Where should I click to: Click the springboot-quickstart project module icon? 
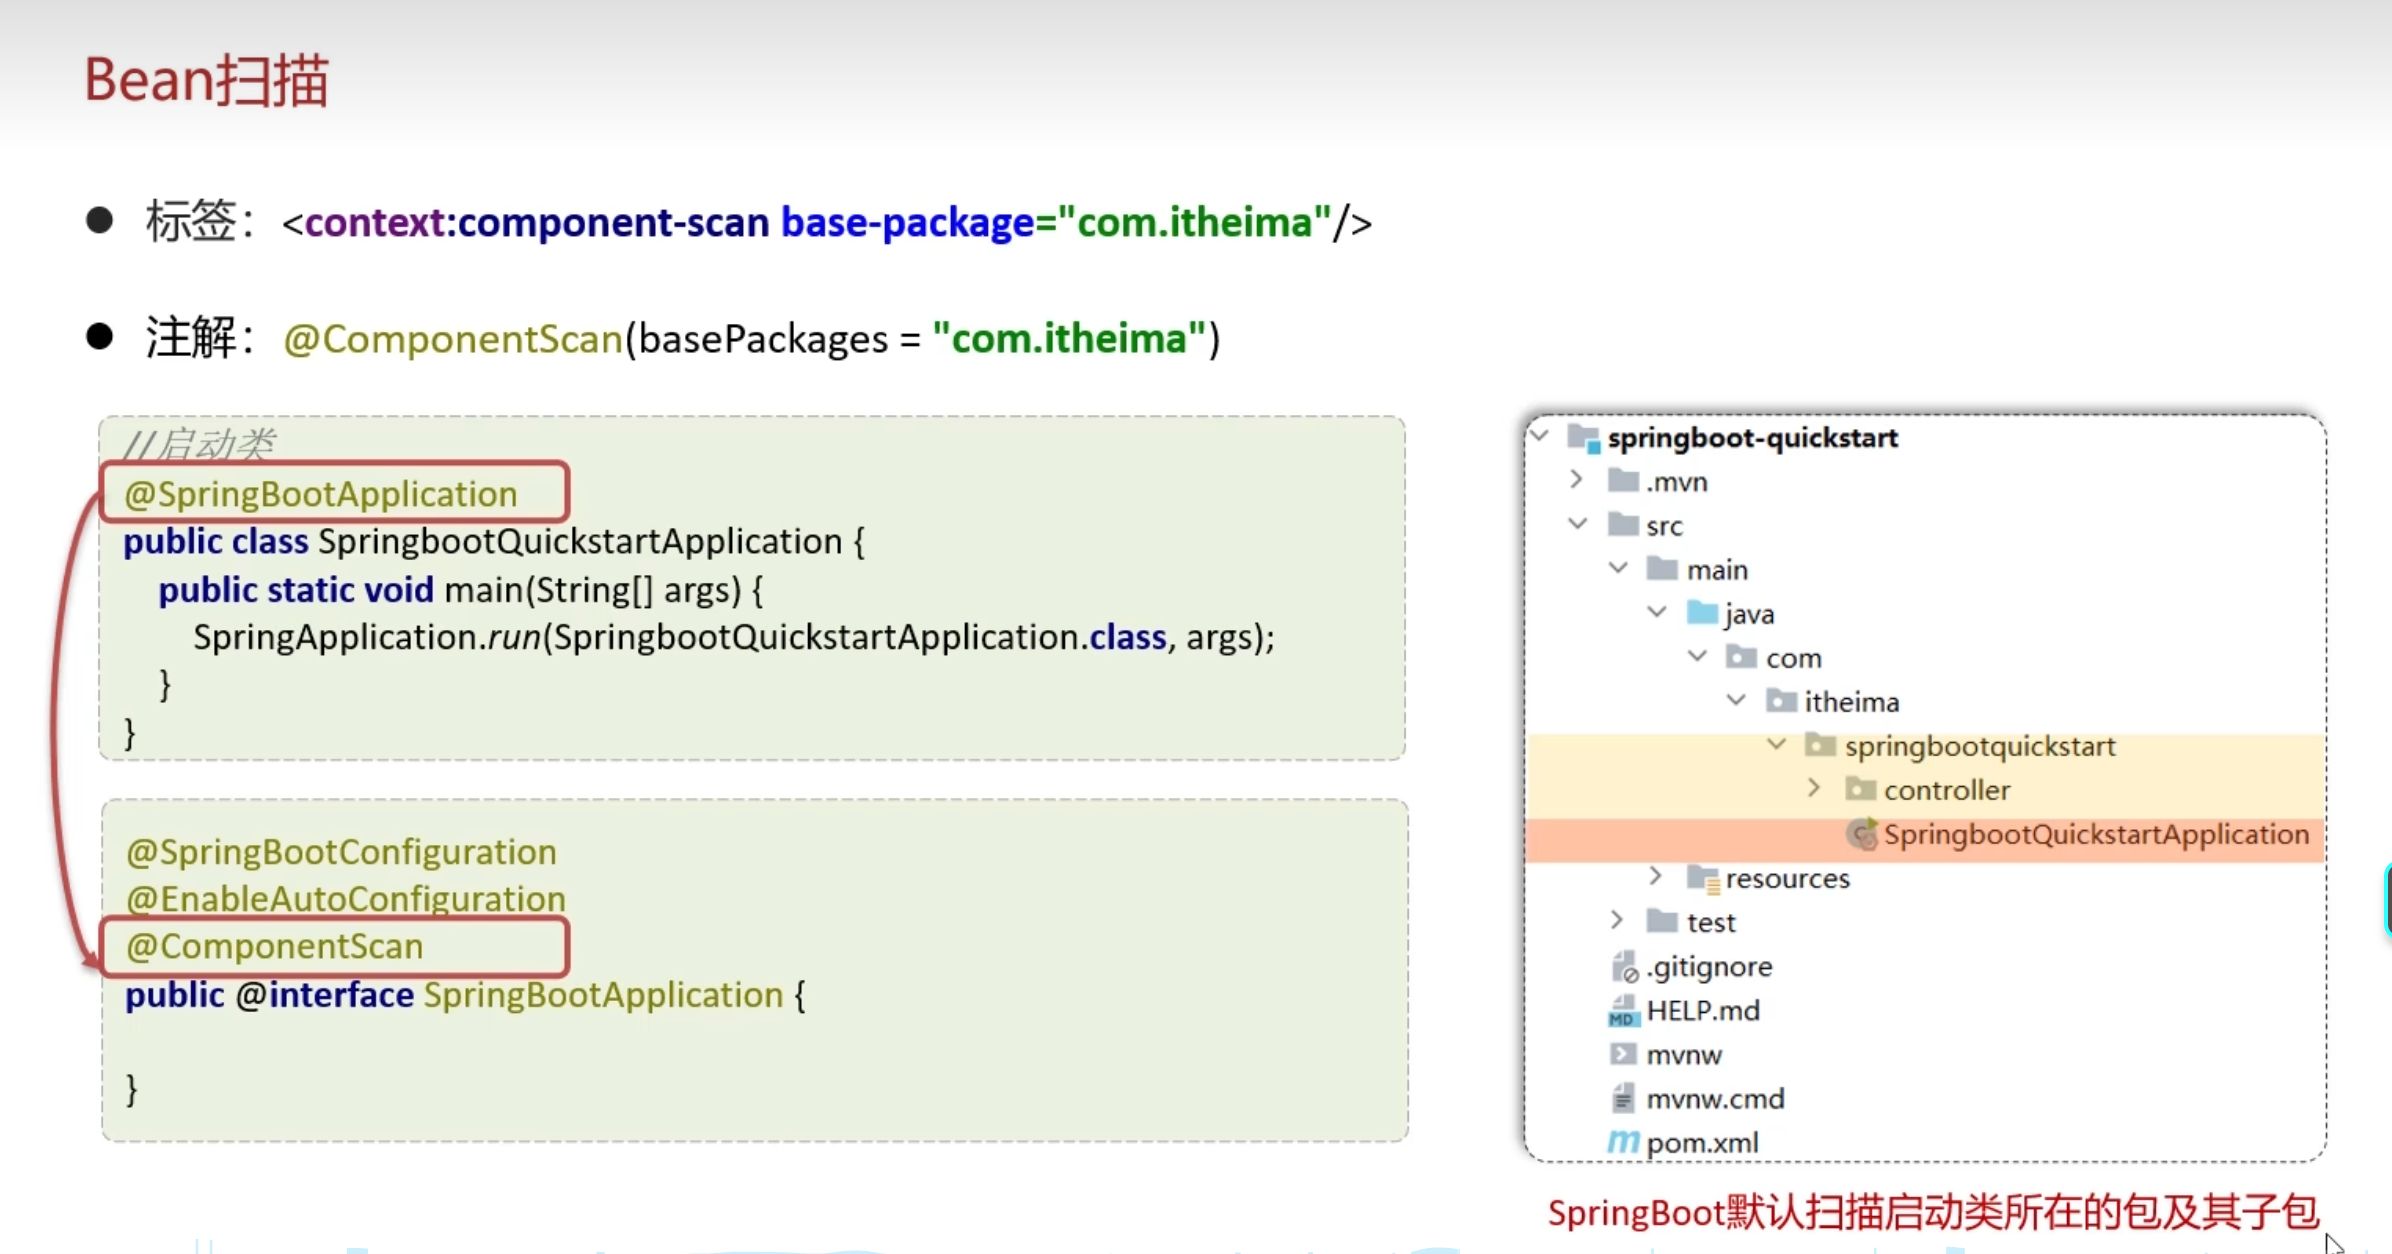1583,437
